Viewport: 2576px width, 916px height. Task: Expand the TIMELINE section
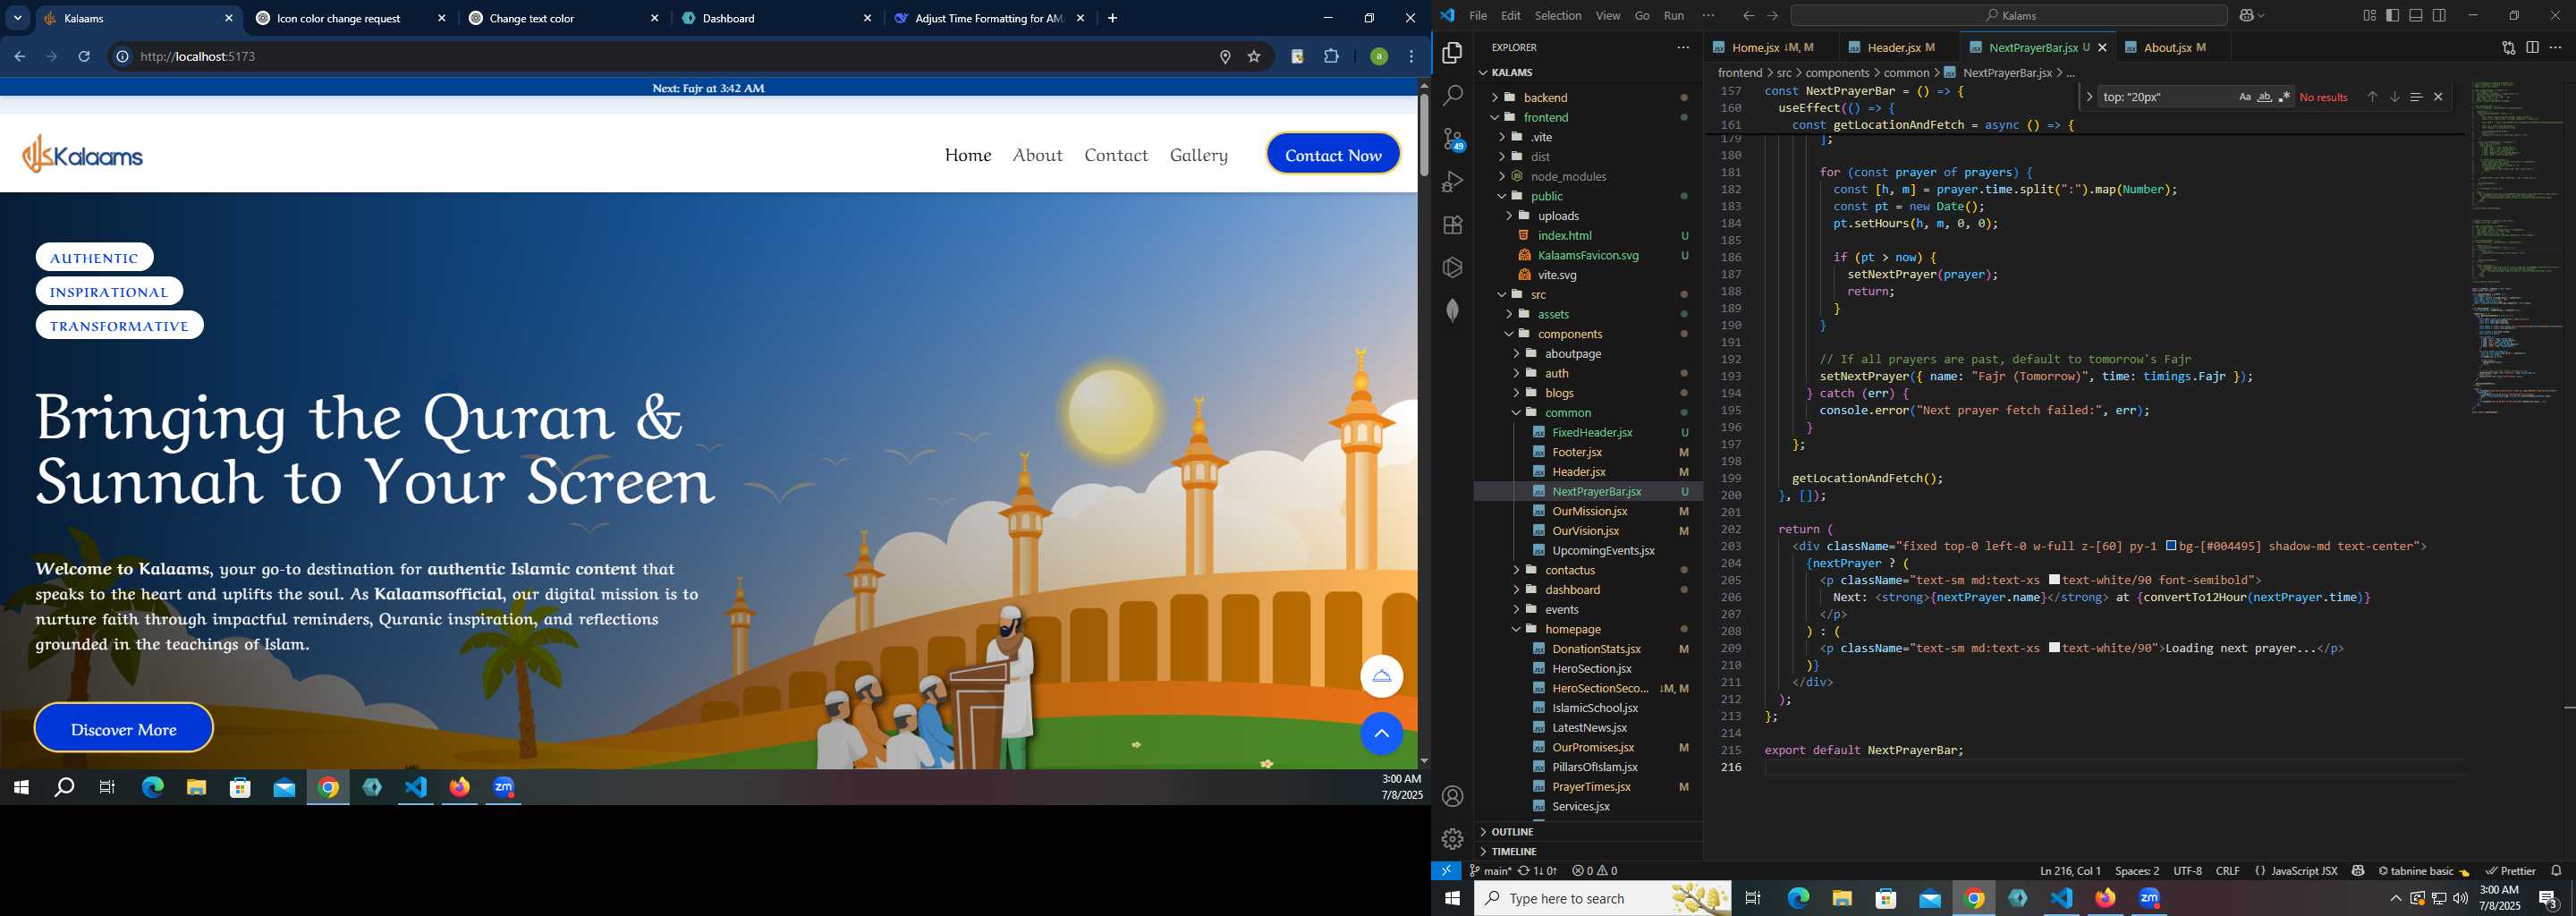click(x=1513, y=852)
